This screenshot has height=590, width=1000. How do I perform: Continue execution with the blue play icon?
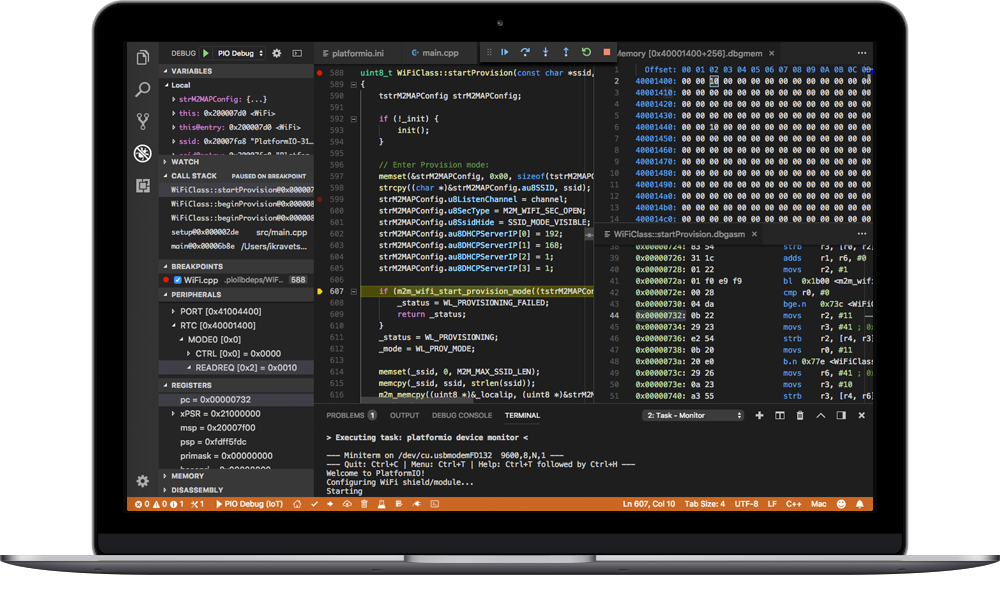coord(506,52)
